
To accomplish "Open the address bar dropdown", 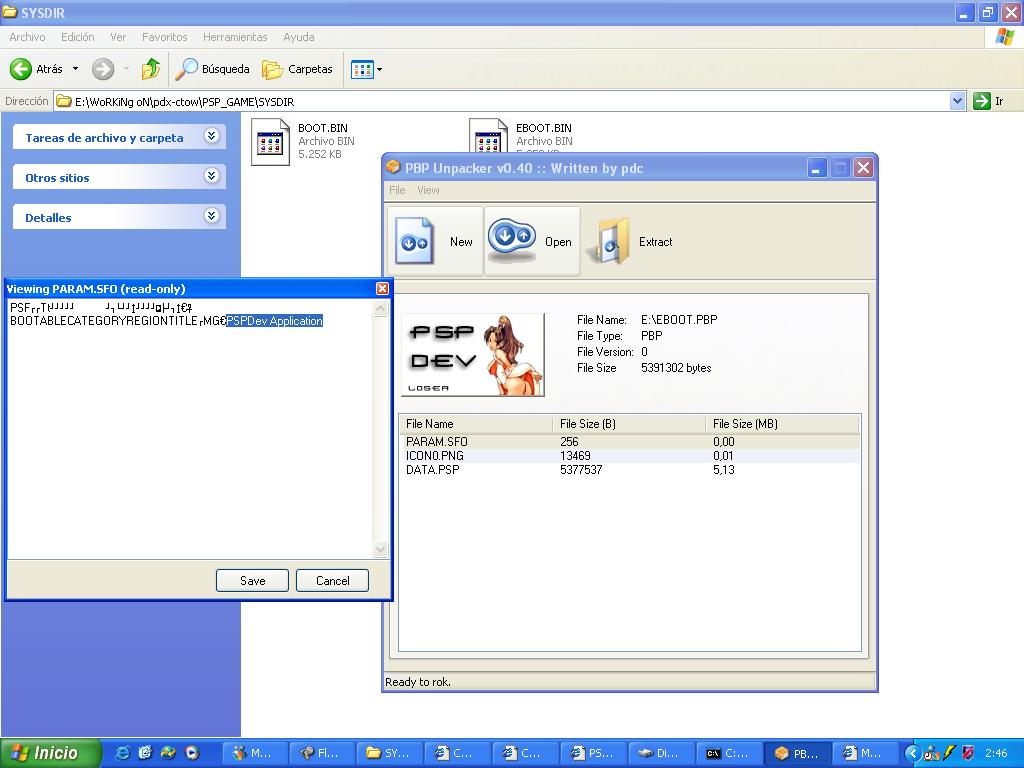I will [x=957, y=101].
